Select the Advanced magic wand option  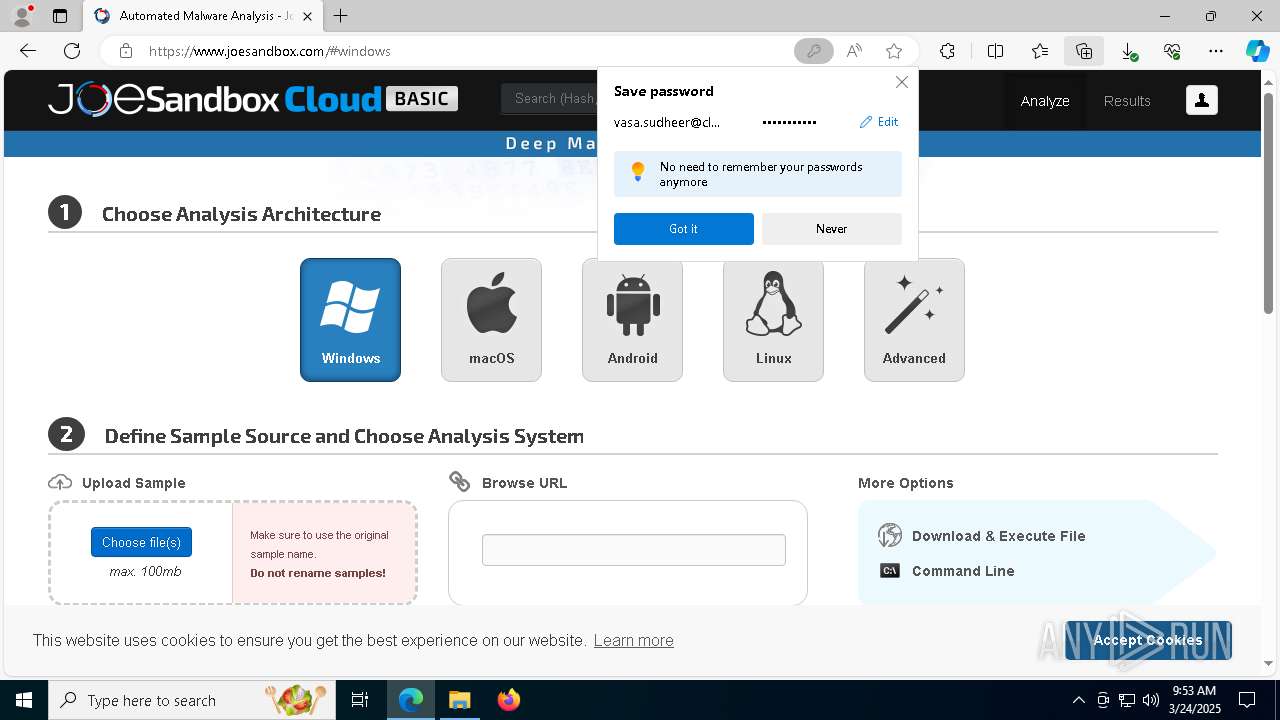[914, 320]
